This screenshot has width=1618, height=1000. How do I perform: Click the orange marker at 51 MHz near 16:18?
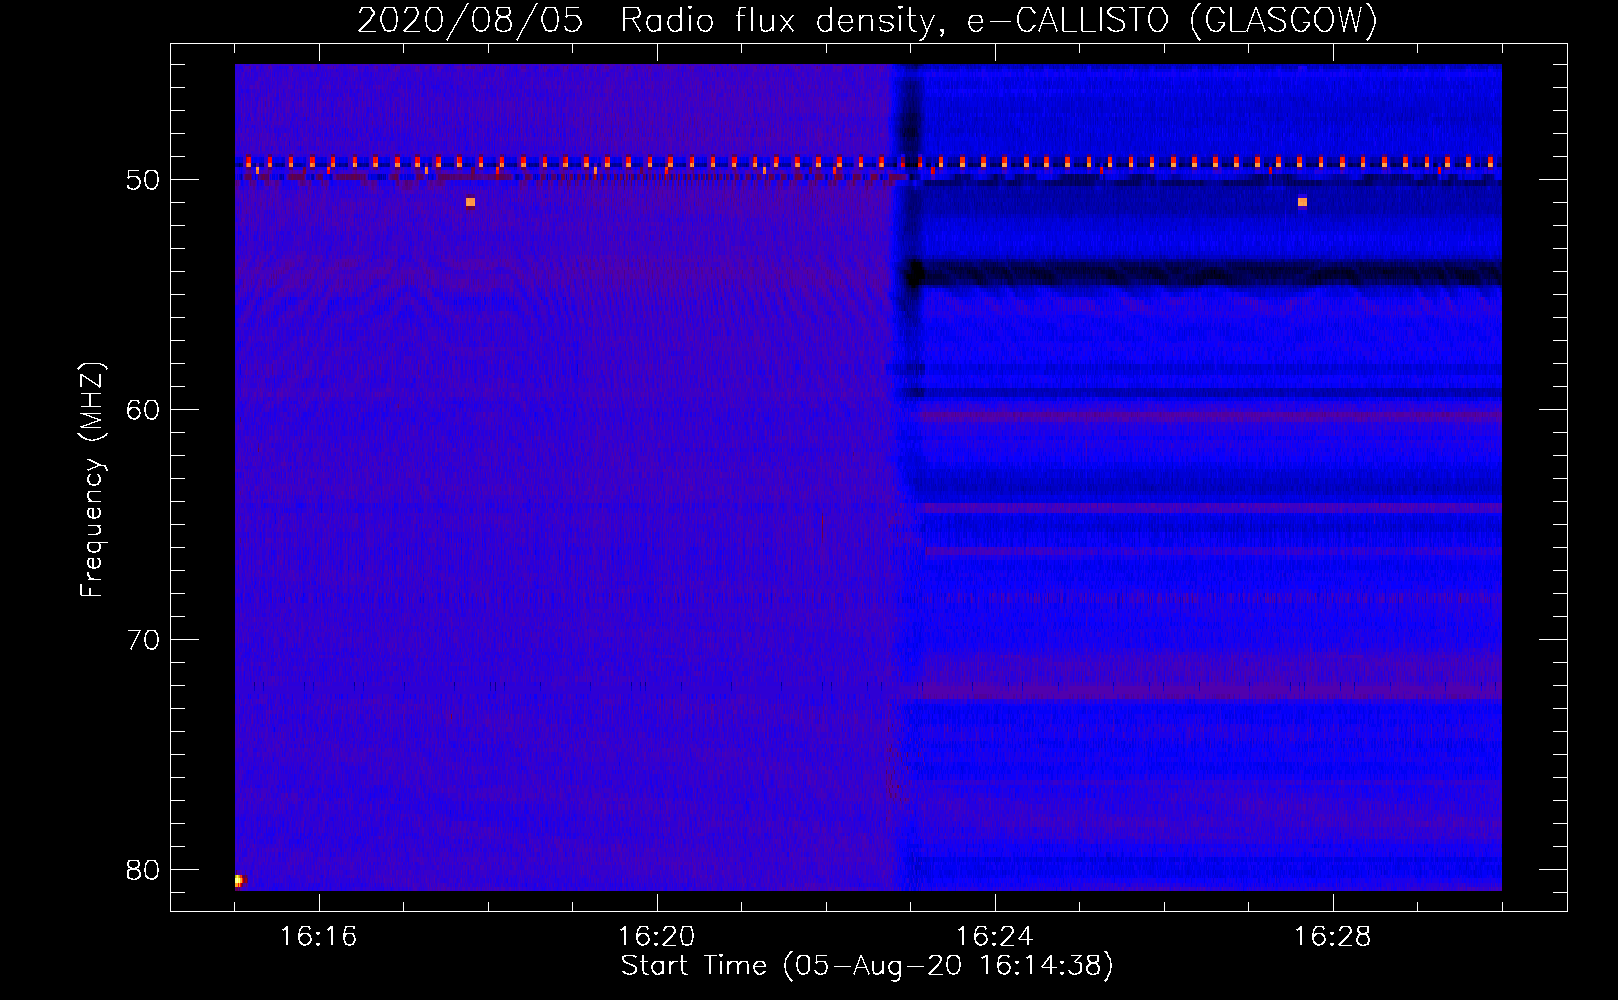click(470, 202)
